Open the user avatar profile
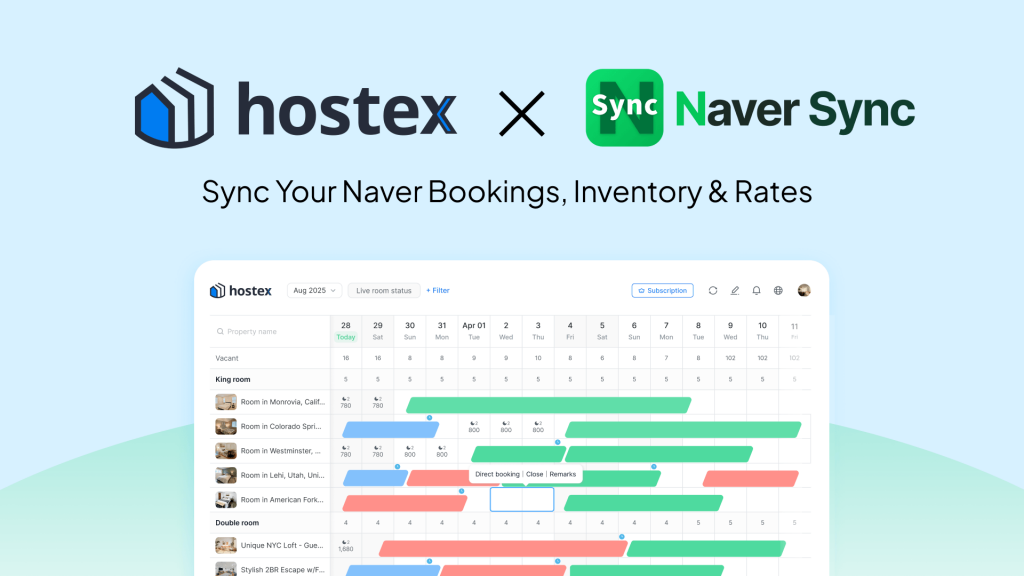The height and width of the screenshot is (576, 1024). pyautogui.click(x=804, y=291)
